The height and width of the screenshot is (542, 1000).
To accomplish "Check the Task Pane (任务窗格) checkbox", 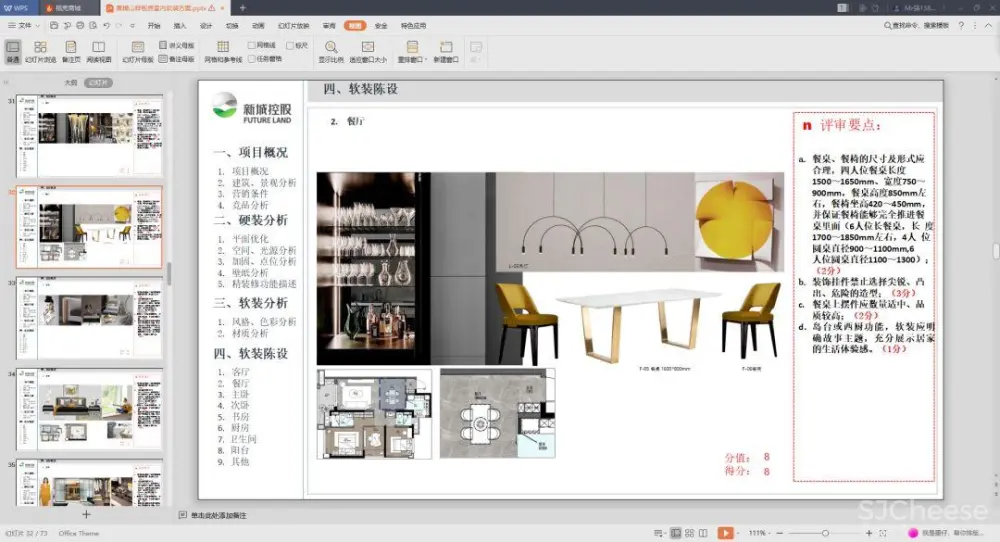I will (x=252, y=59).
